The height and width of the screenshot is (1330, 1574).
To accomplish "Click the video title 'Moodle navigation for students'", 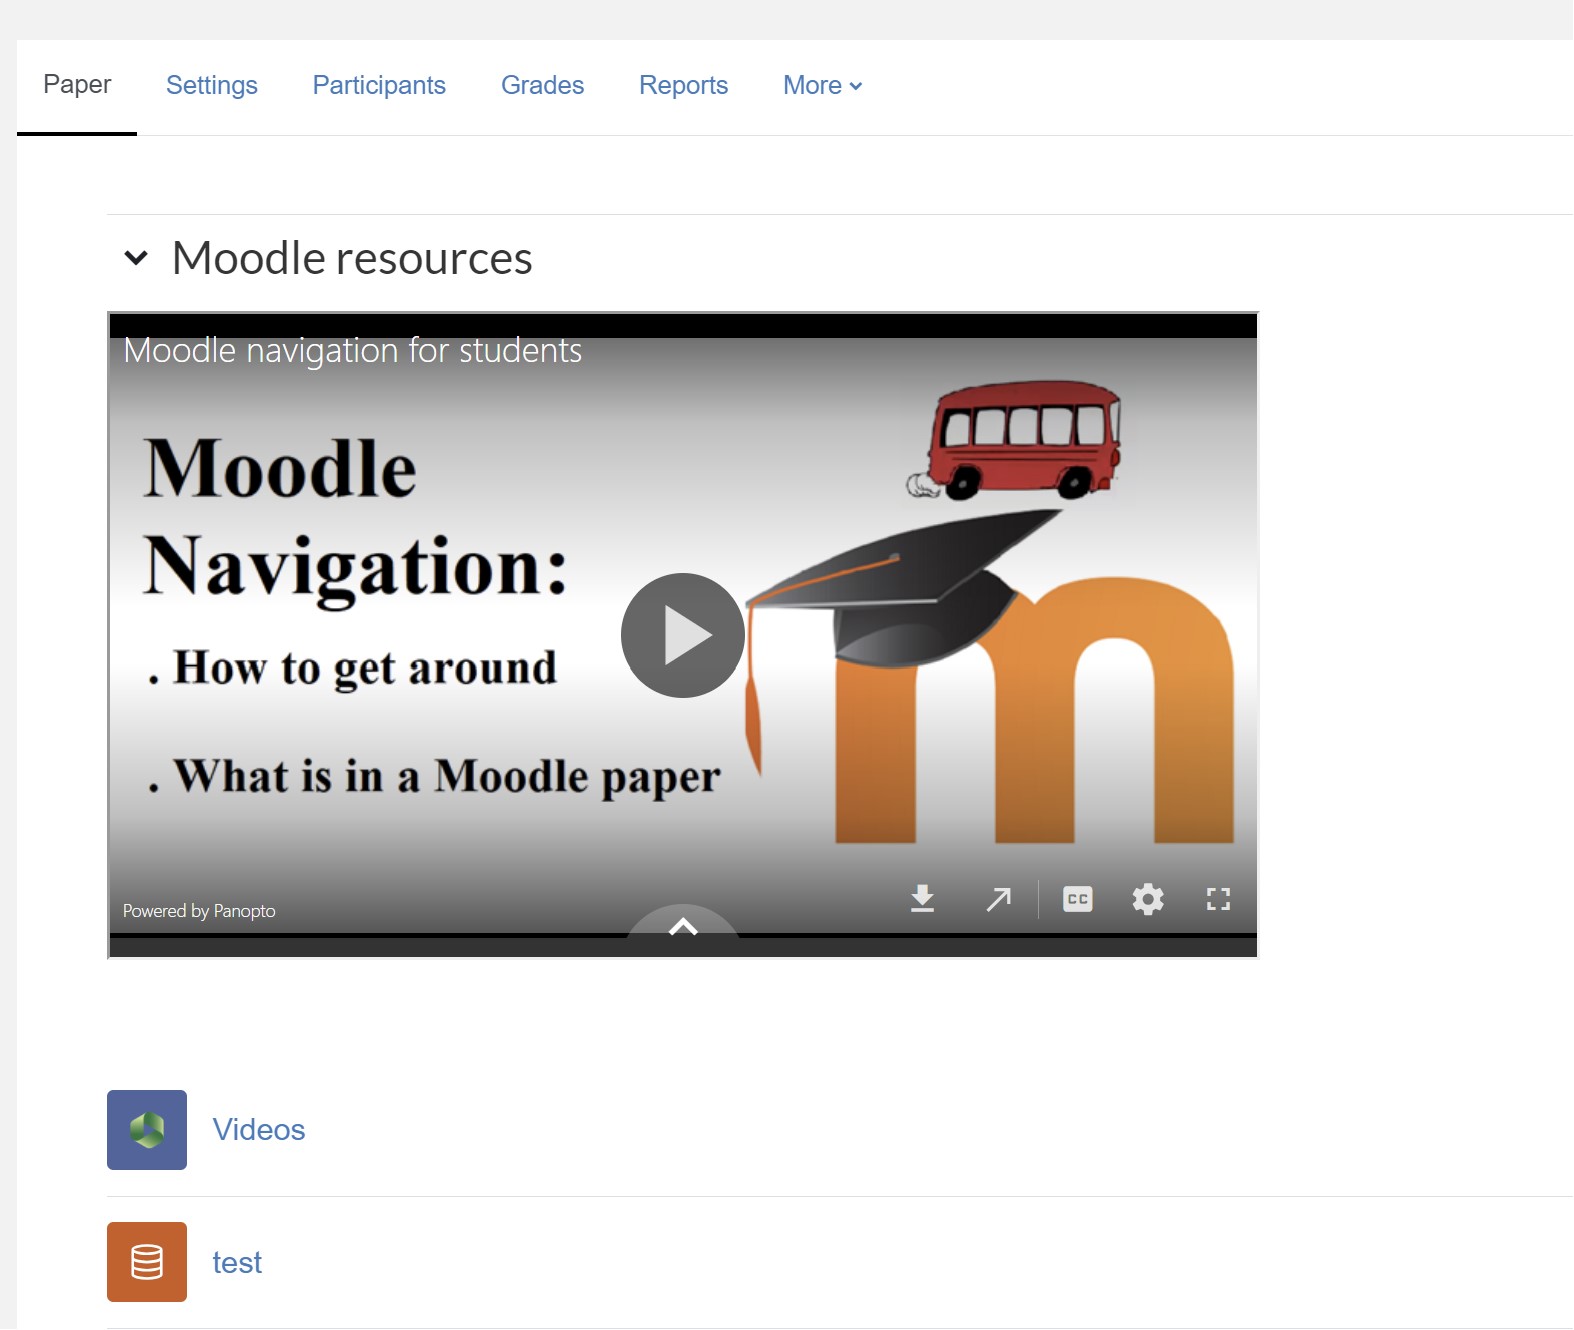I will pos(352,351).
